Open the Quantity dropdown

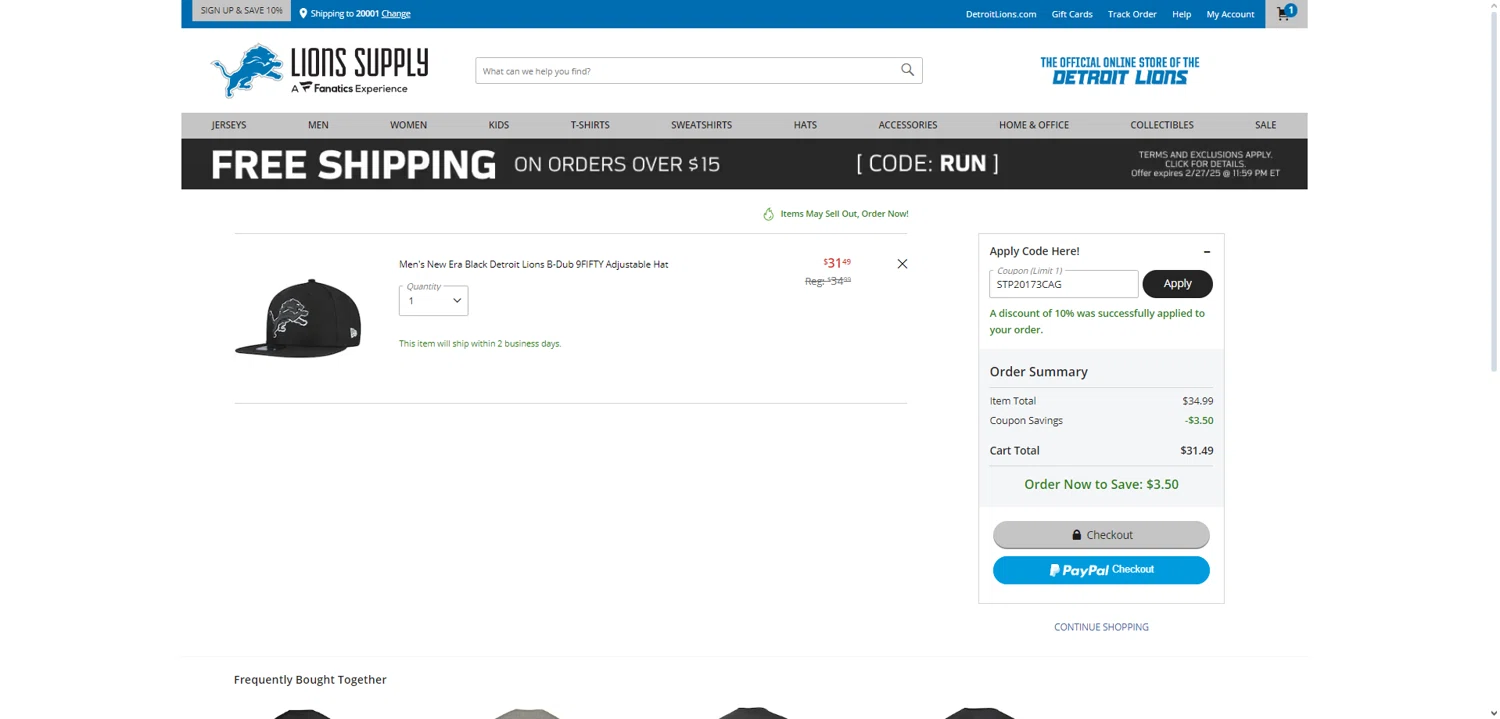[x=433, y=300]
